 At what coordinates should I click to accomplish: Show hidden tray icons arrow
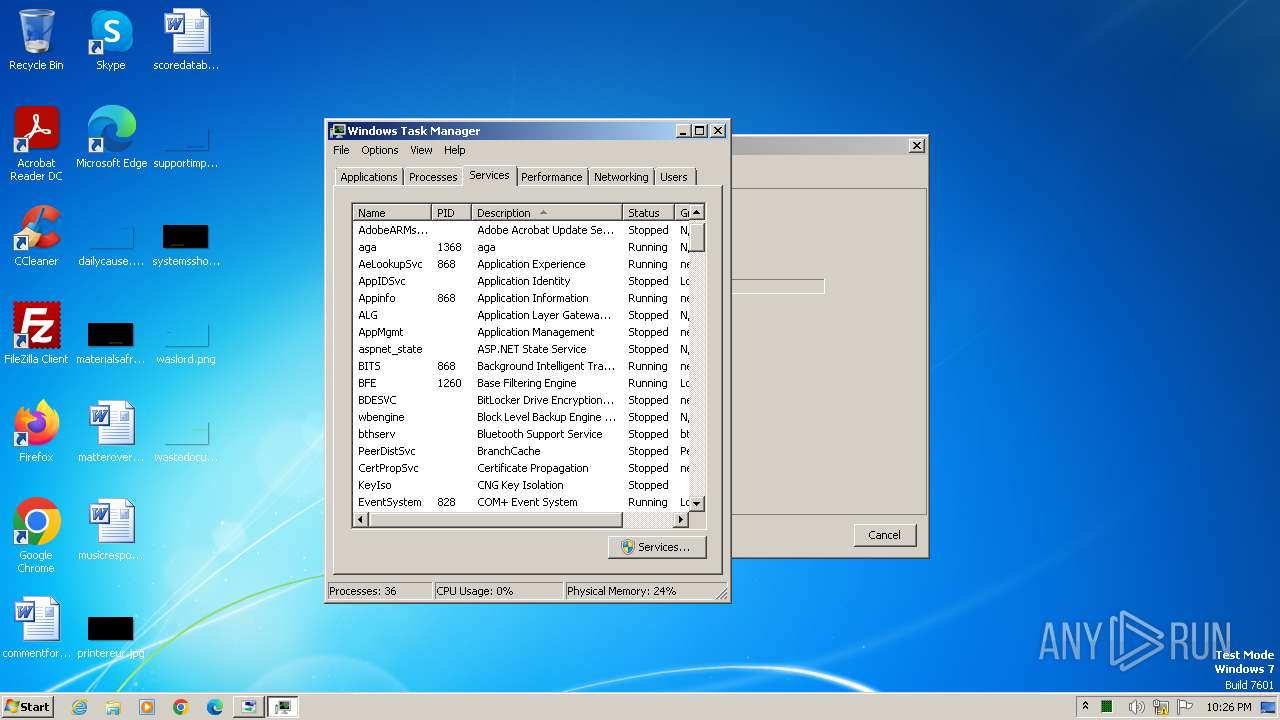tap(1085, 706)
